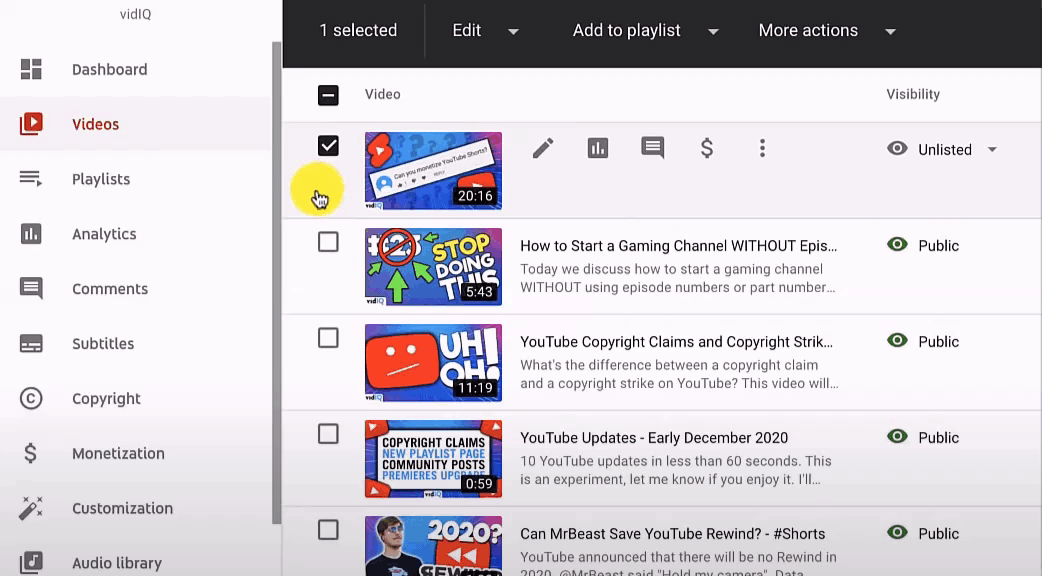Open analytics icon for the selected video

(x=597, y=148)
